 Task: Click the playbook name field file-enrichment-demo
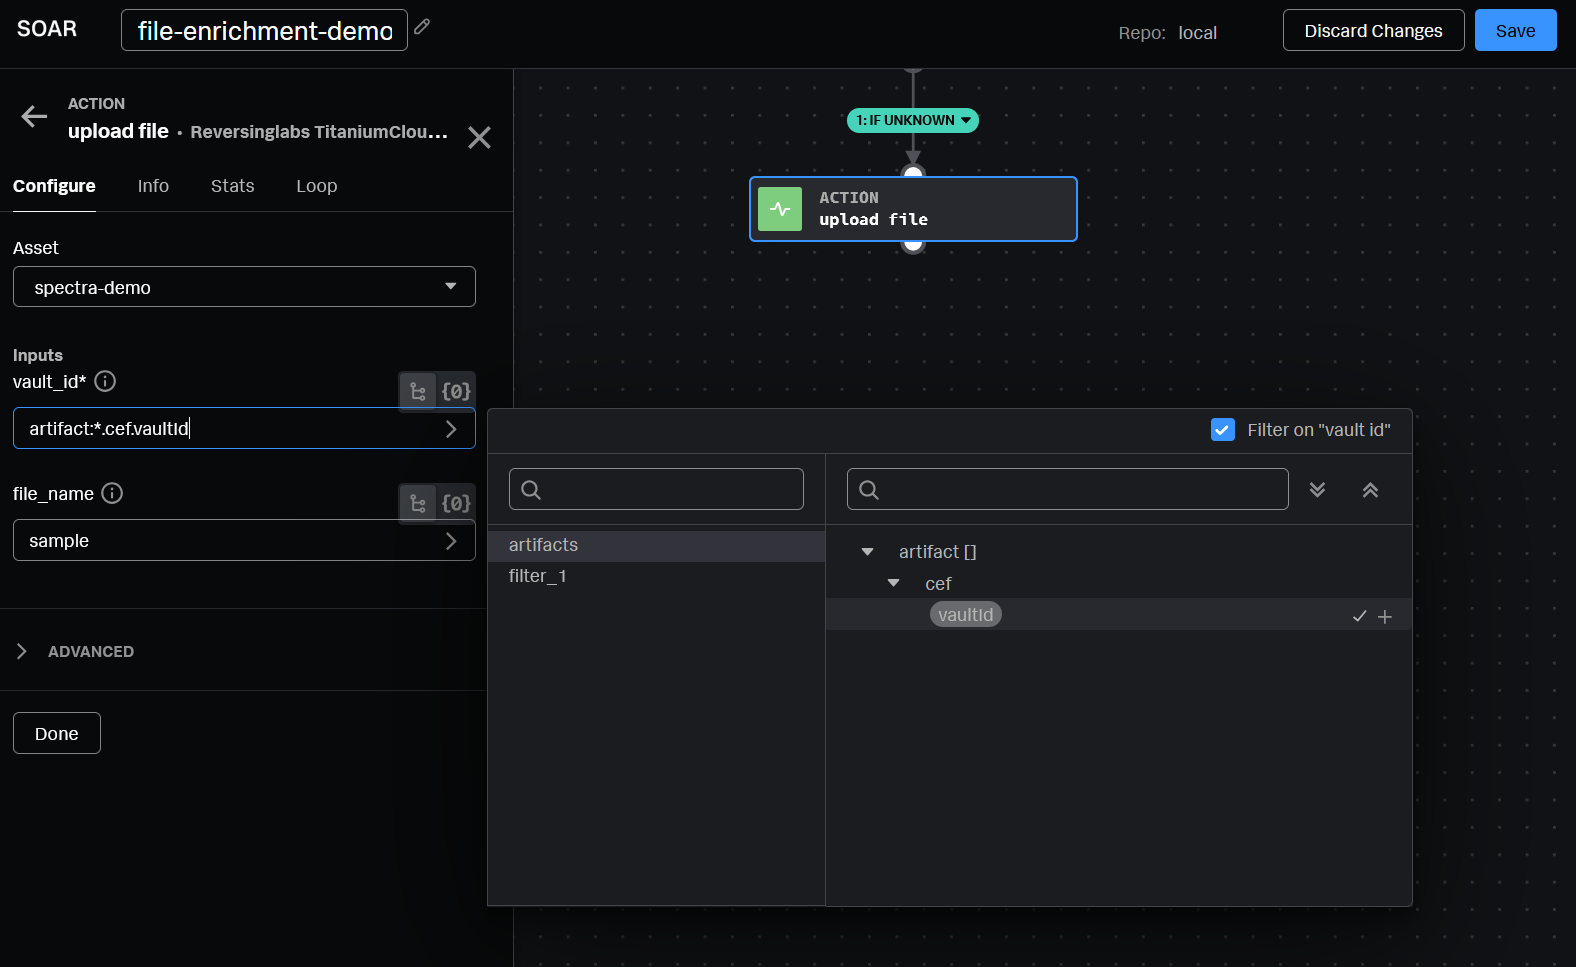point(264,30)
